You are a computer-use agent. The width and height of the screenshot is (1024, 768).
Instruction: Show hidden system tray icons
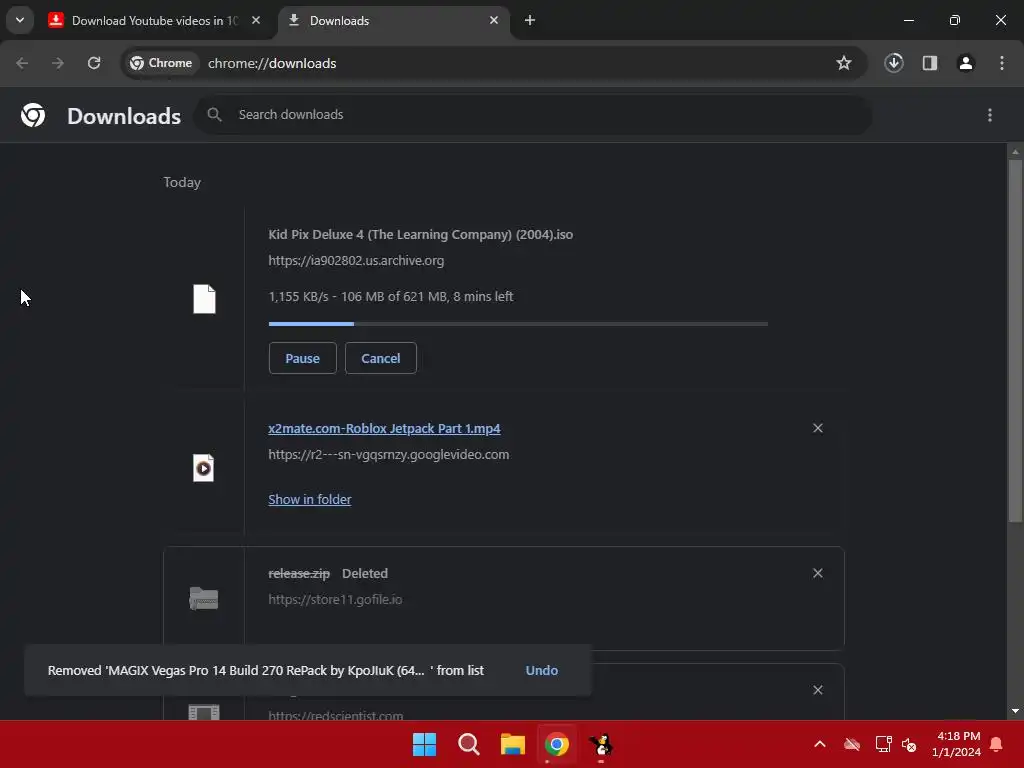[820, 744]
